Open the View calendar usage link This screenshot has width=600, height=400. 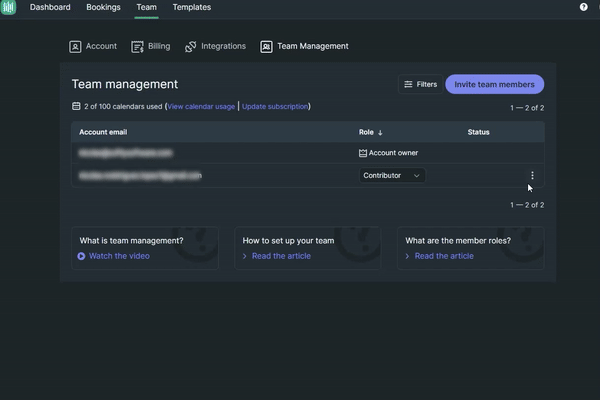coord(201,106)
